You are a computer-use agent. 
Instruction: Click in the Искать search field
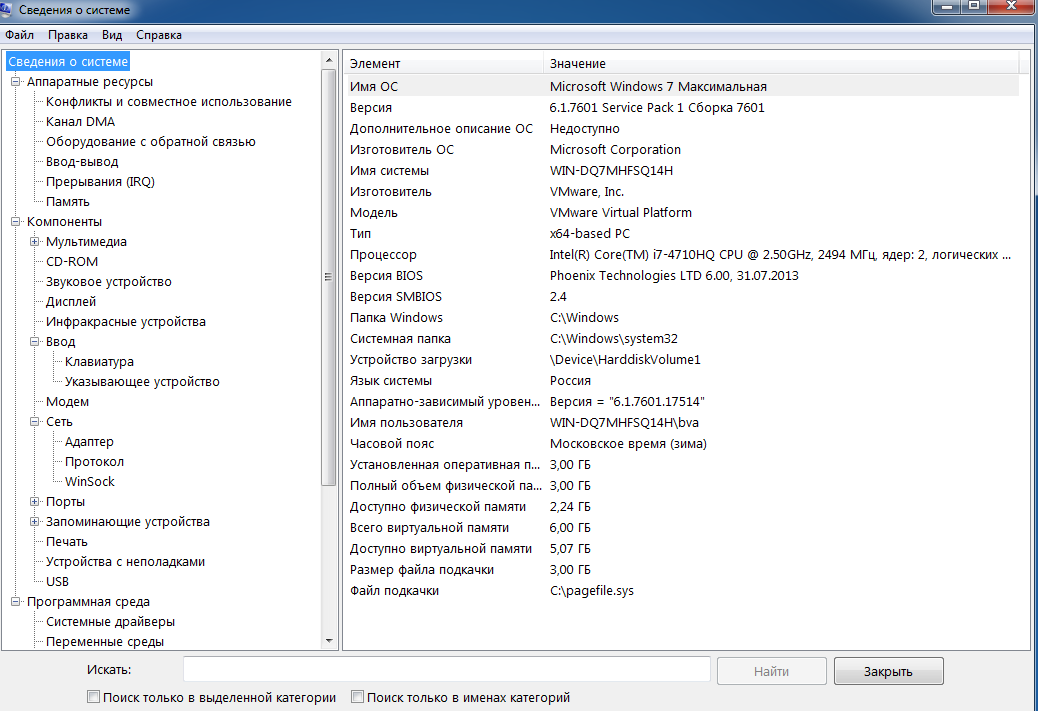446,670
